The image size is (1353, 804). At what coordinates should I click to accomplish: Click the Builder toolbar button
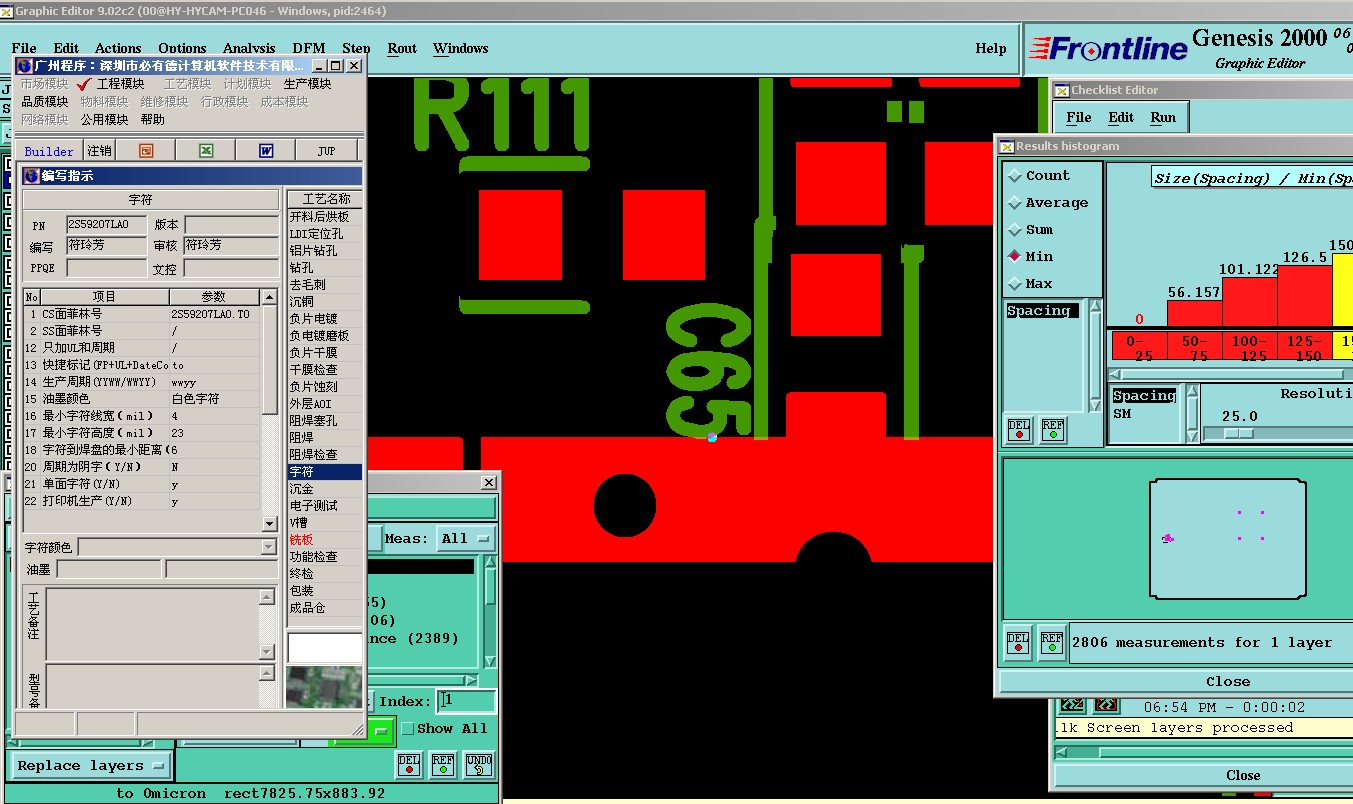point(49,151)
